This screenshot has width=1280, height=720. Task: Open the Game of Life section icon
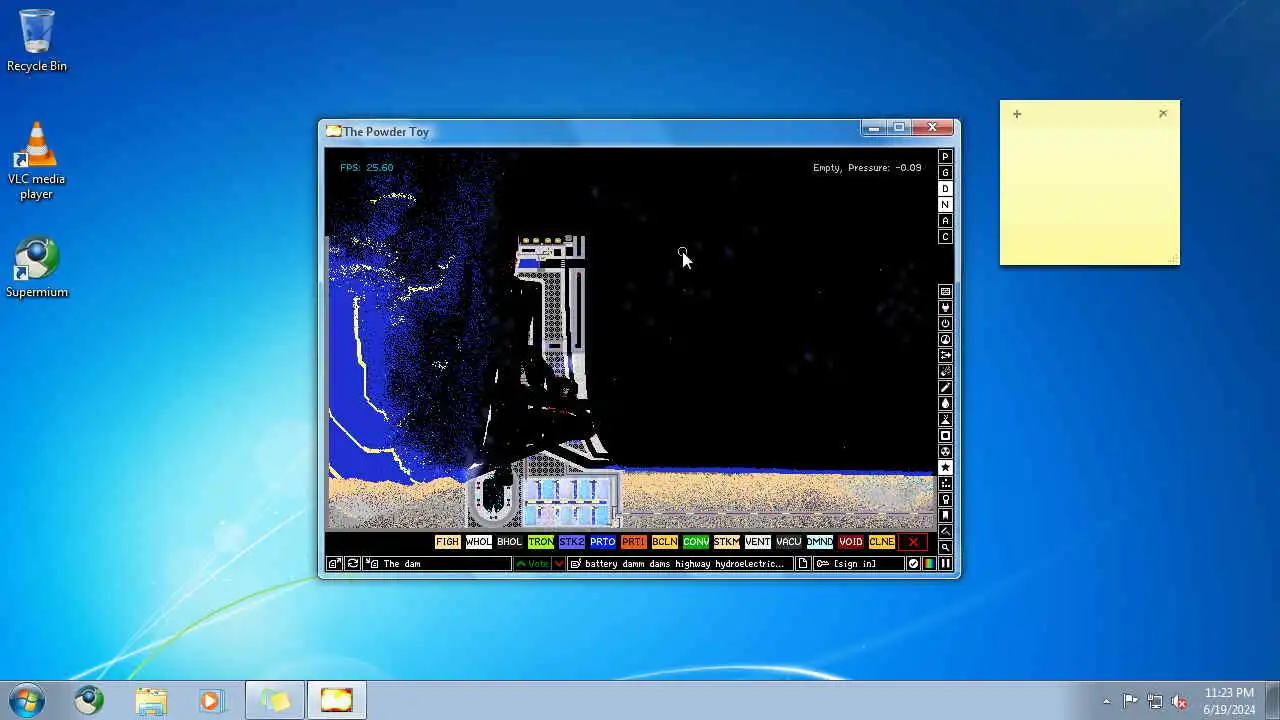945,484
